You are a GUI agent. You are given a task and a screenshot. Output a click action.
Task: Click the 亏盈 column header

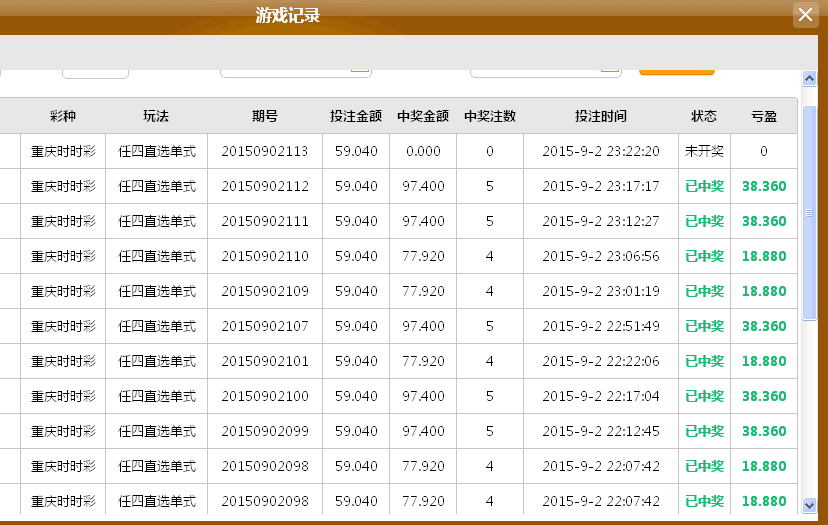(764, 116)
